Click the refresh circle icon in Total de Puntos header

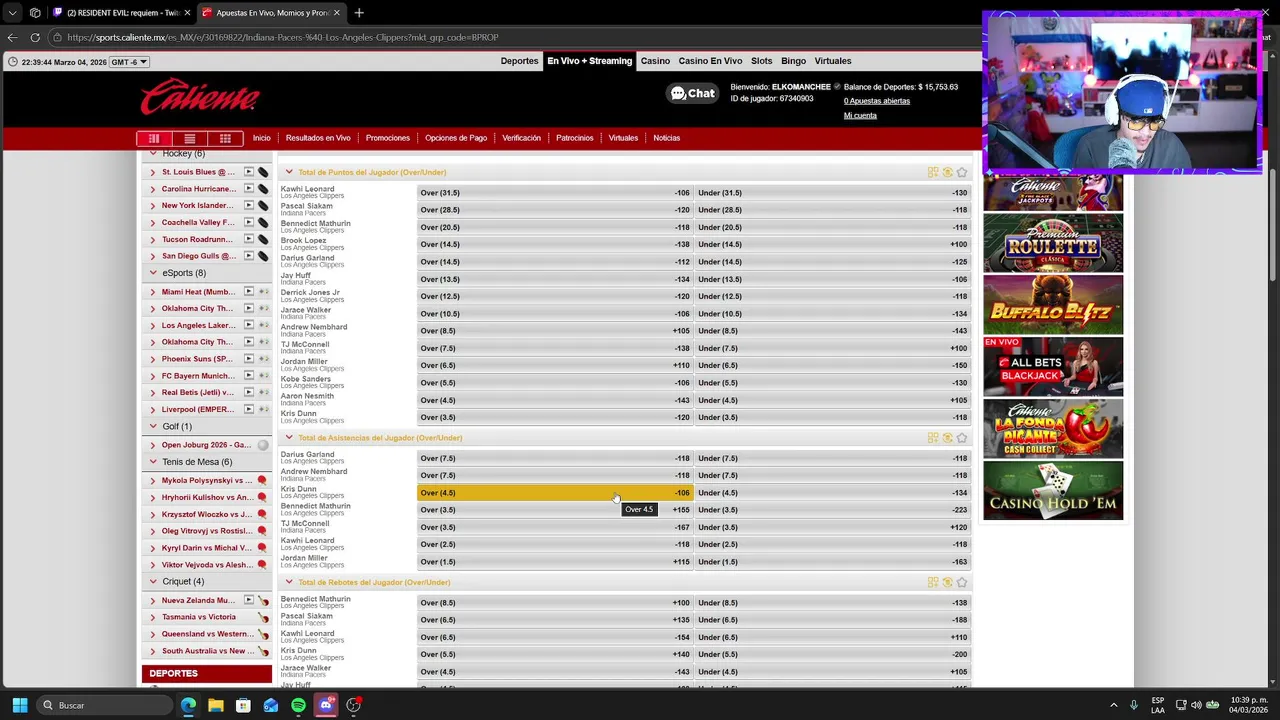pyautogui.click(x=948, y=172)
